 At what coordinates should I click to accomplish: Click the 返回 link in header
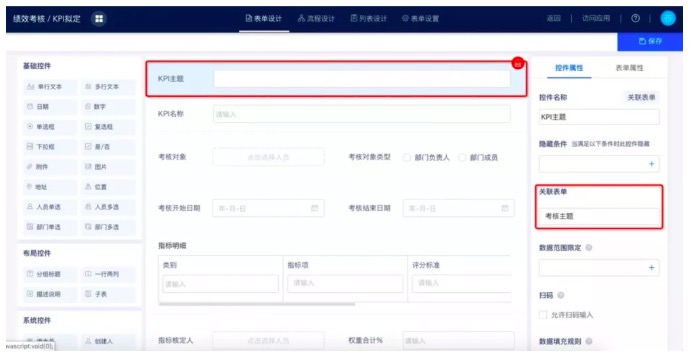click(x=553, y=18)
